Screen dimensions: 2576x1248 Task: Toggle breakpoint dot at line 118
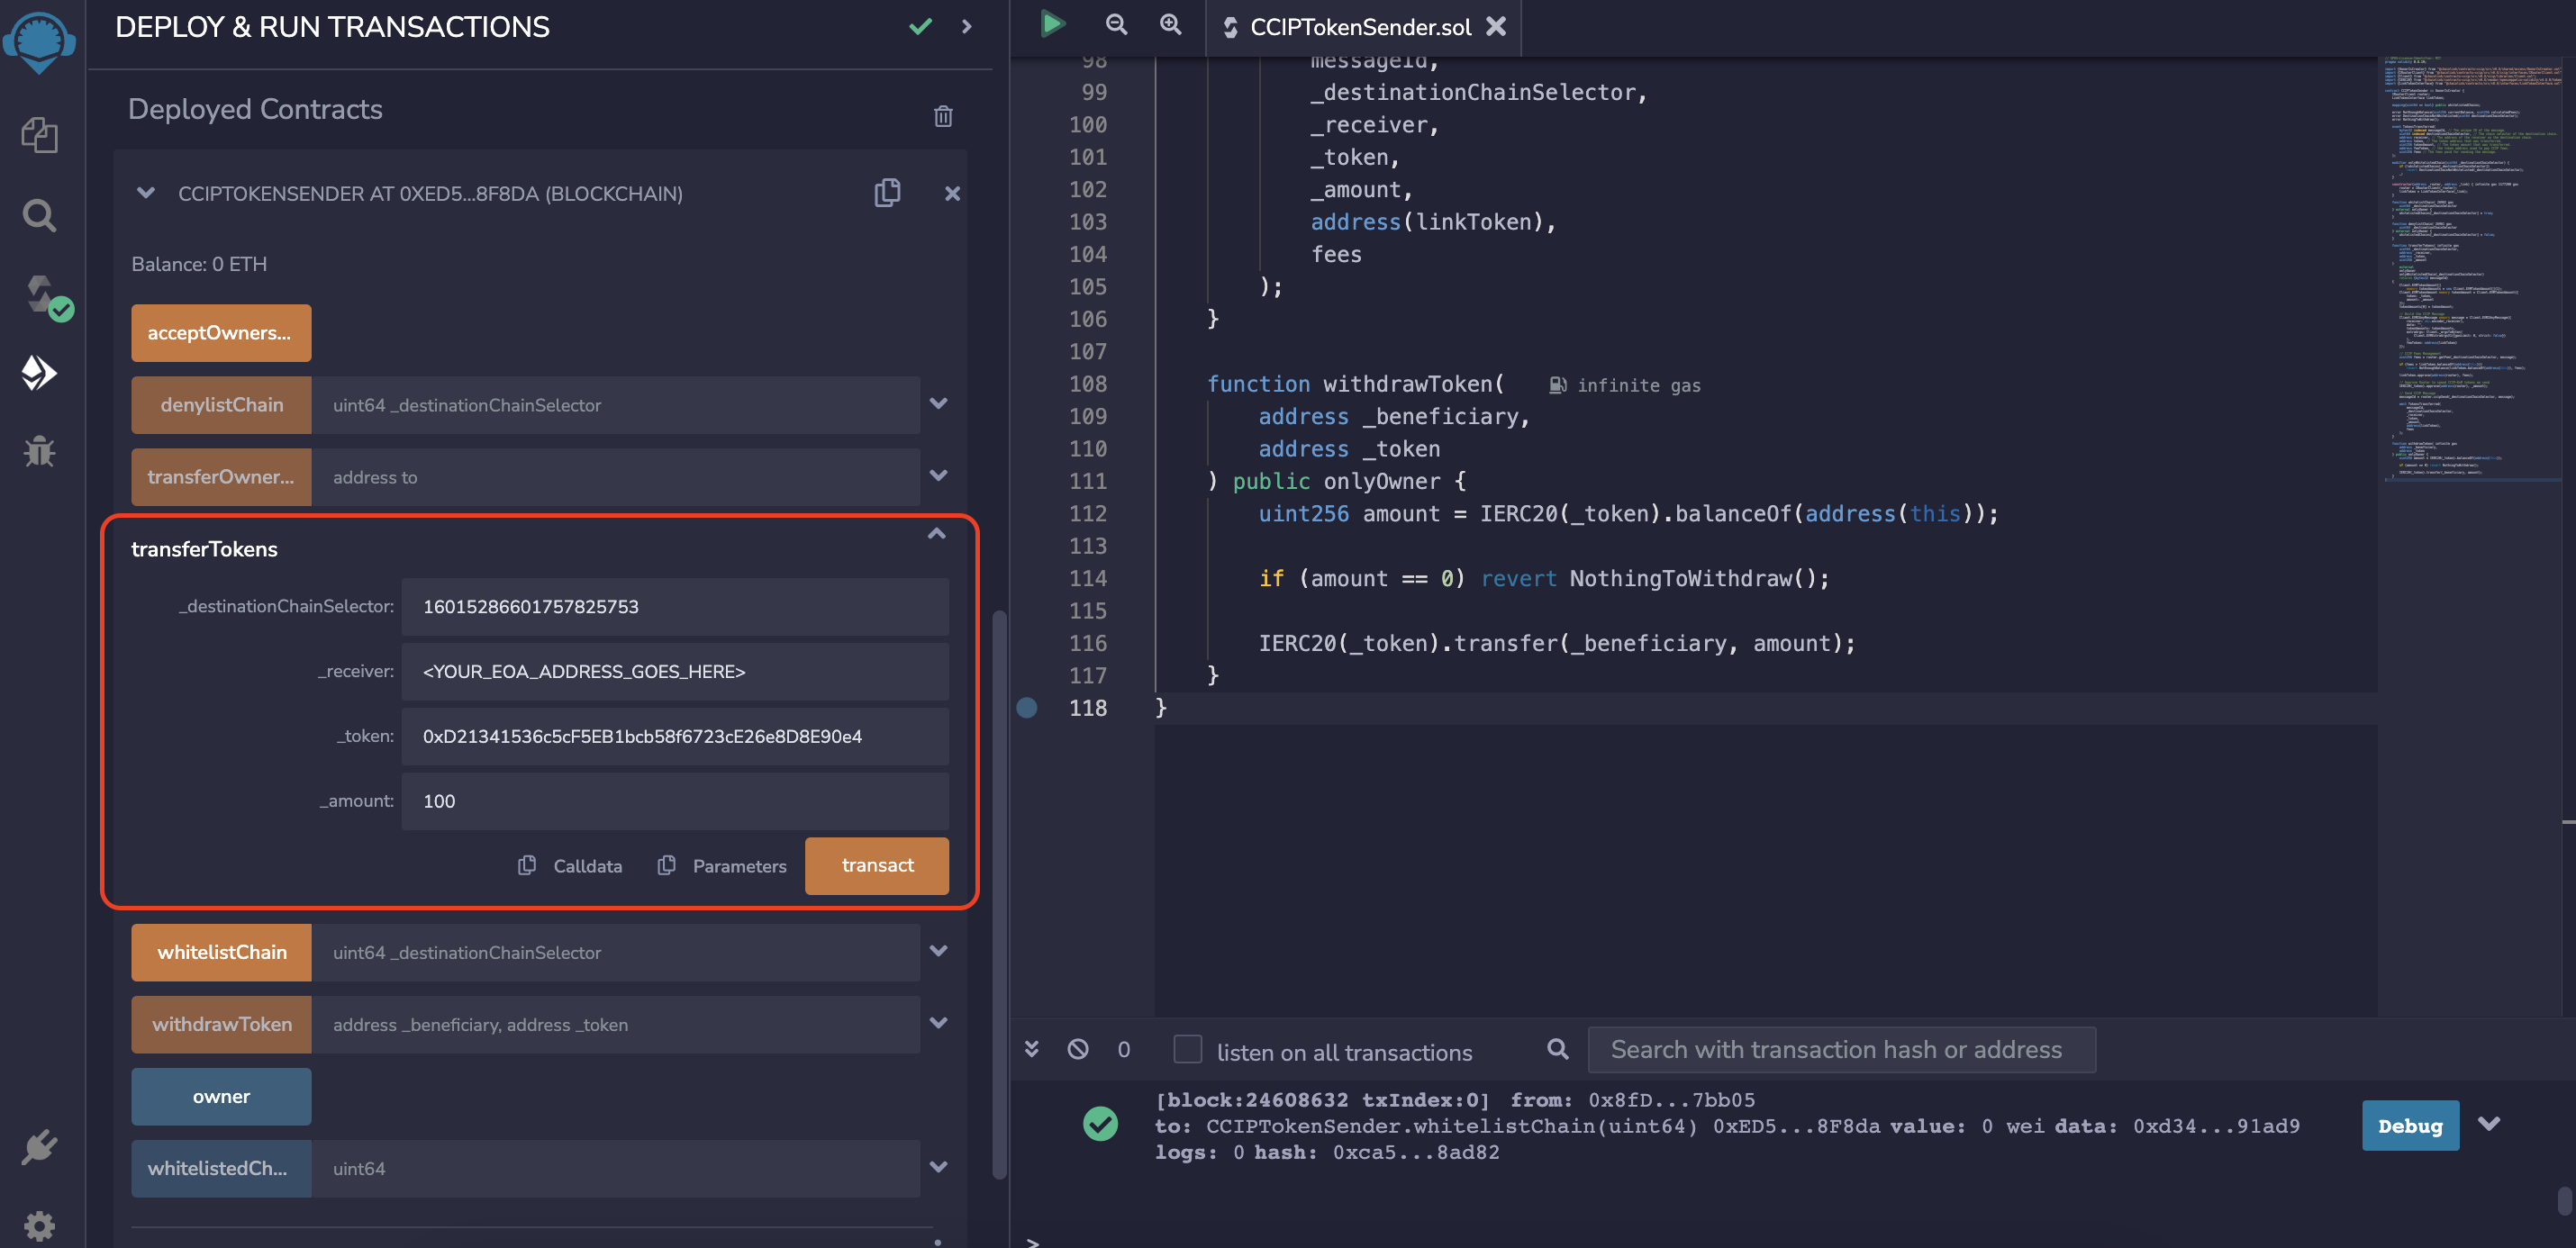tap(1027, 708)
